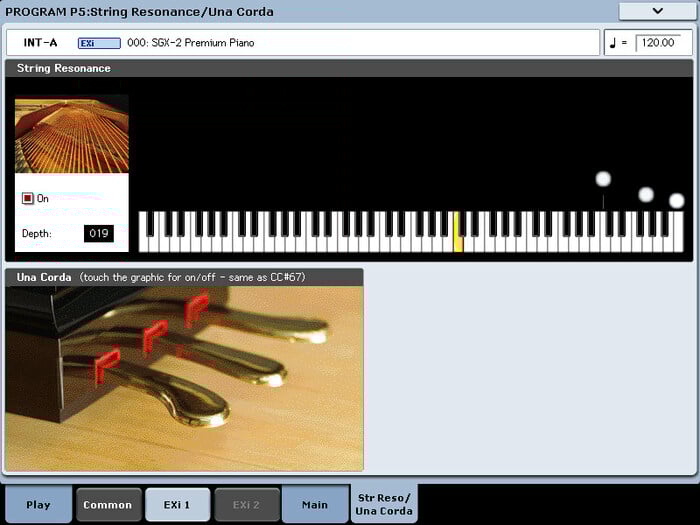Image resolution: width=700 pixels, height=525 pixels.
Task: Click the tempo value 120.00
Action: [658, 43]
